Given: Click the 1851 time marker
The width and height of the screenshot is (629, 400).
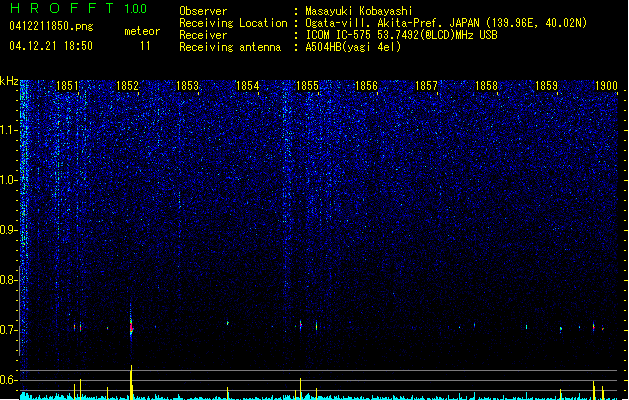Looking at the screenshot, I should pos(67,85).
